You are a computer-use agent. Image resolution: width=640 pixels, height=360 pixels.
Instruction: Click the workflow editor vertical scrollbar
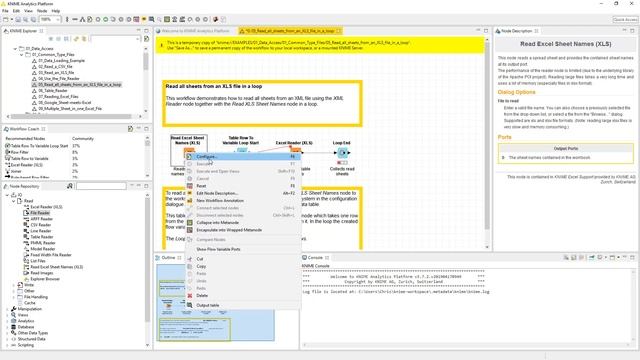coord(487,135)
